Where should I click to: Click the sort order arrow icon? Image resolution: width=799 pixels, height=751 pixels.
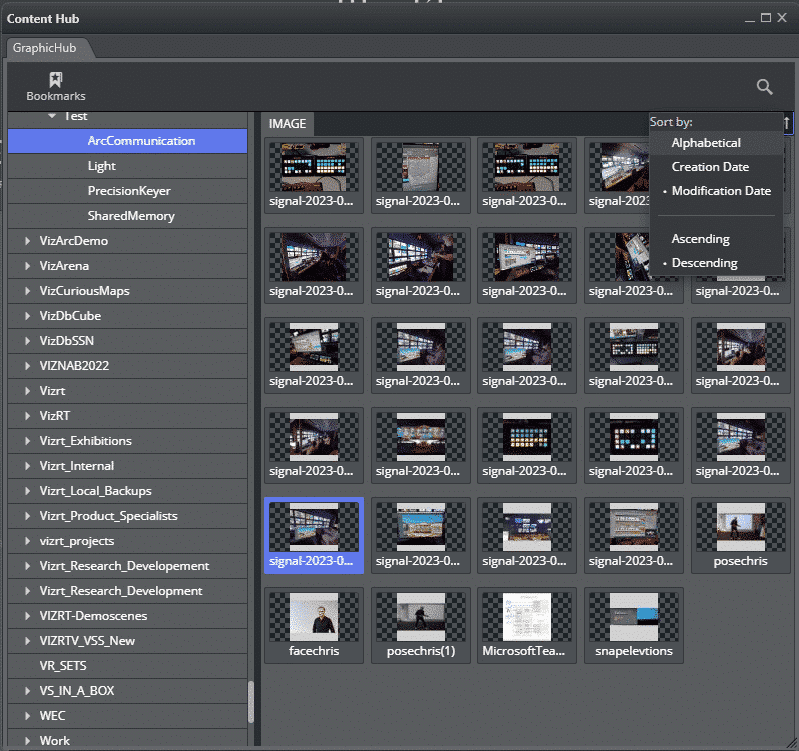[787, 123]
